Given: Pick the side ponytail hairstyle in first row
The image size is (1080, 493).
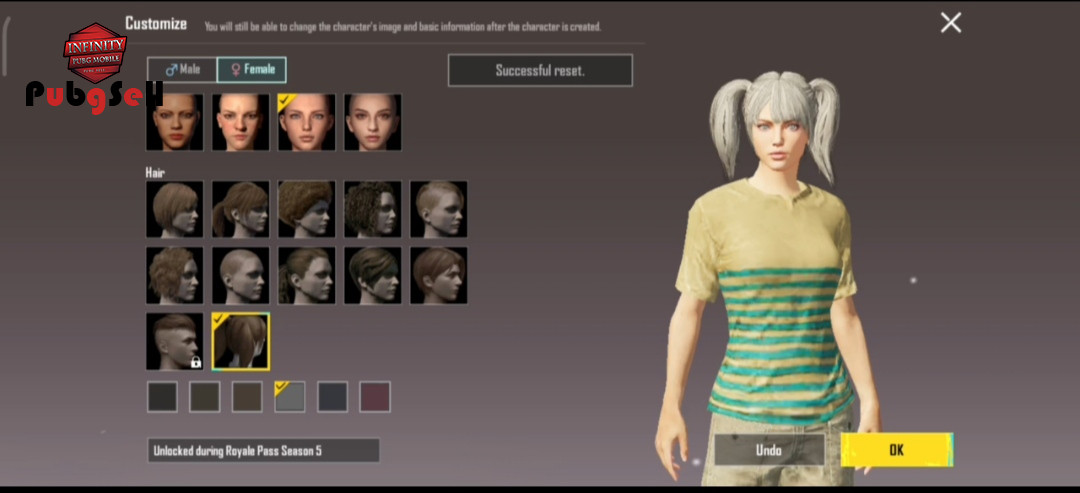Looking at the screenshot, I should pyautogui.click(x=240, y=209).
